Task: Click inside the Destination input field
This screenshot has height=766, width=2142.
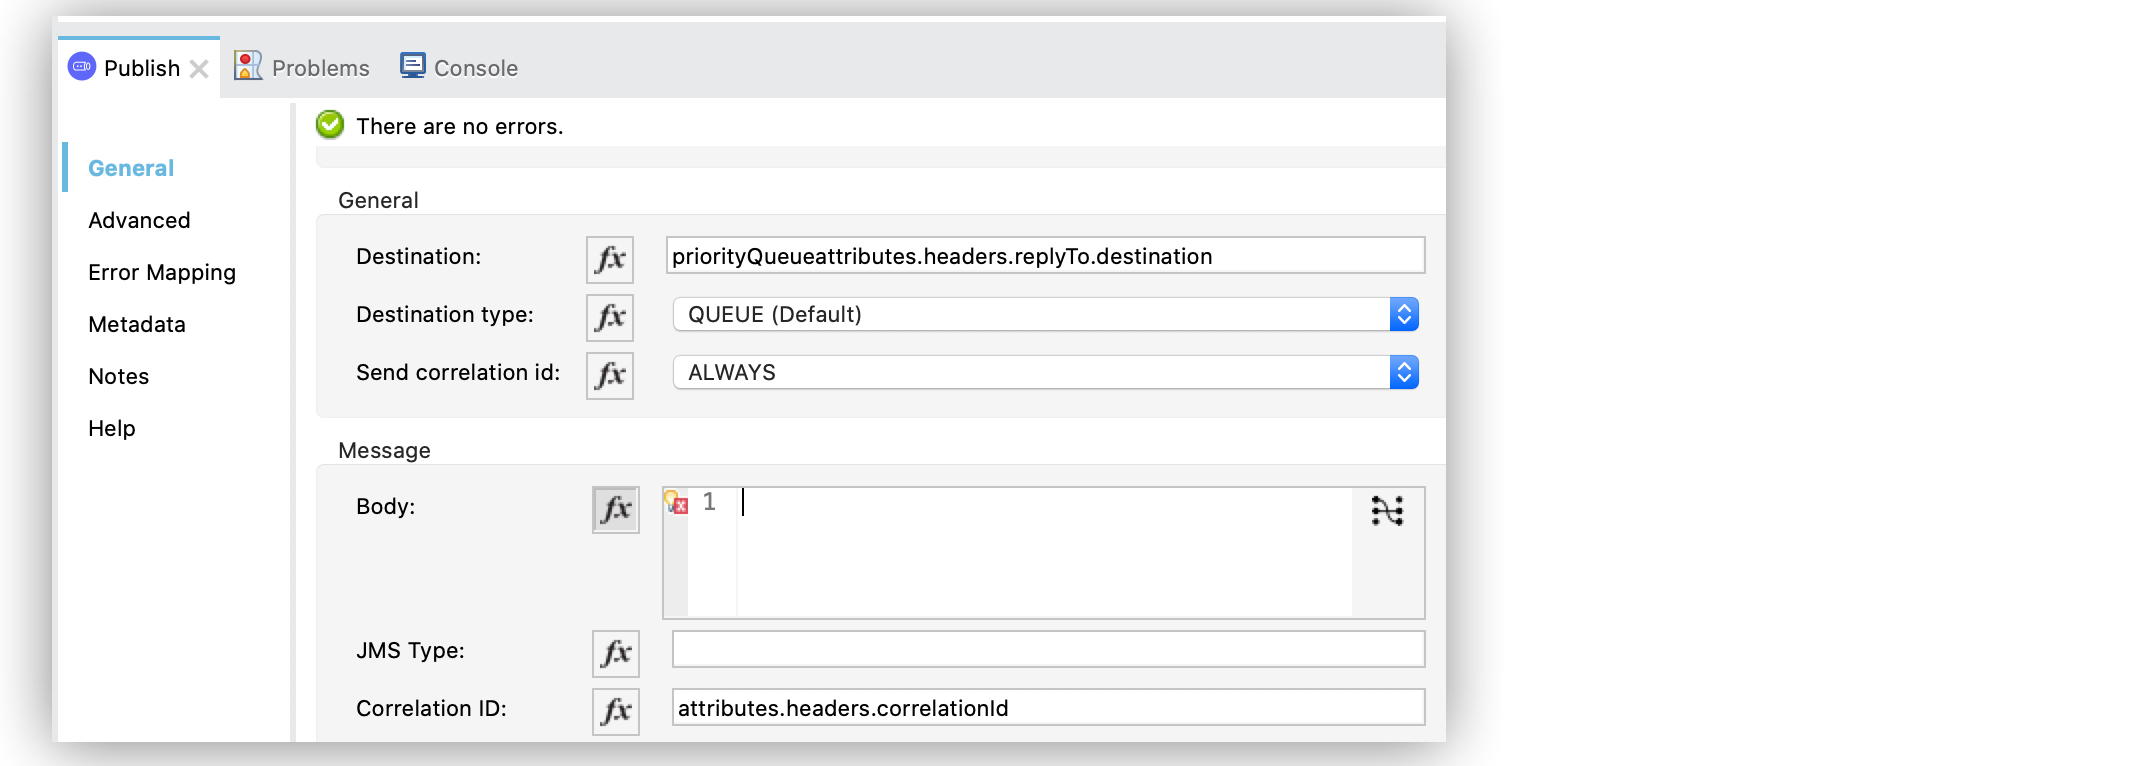Action: pyautogui.click(x=1045, y=255)
